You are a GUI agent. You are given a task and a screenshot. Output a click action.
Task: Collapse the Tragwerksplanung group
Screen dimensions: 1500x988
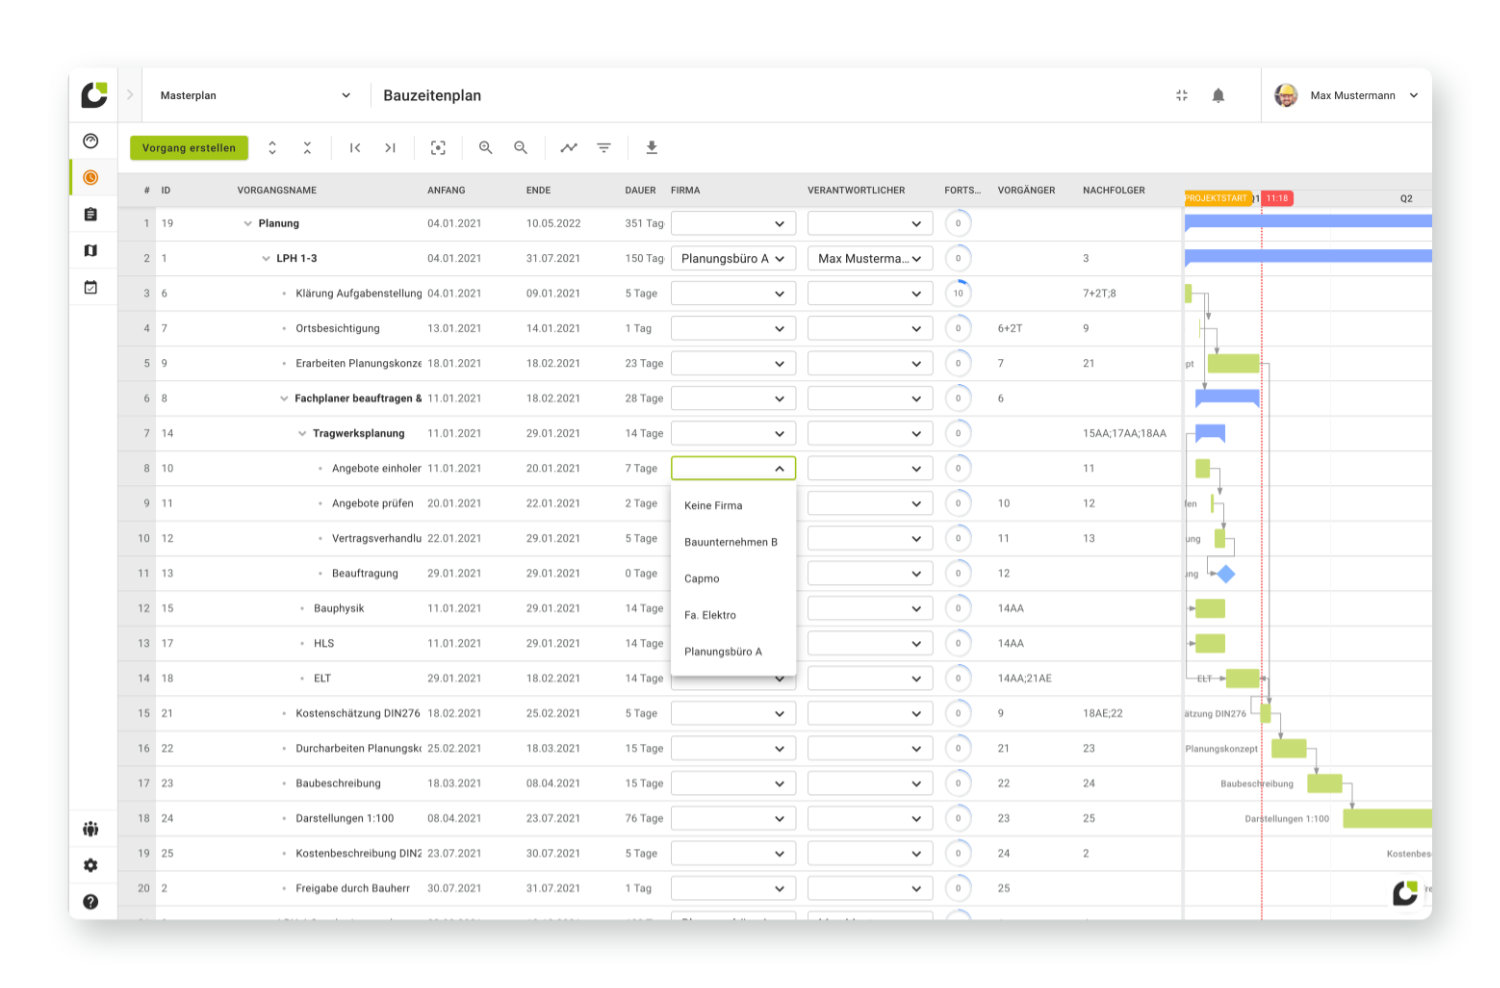(302, 434)
